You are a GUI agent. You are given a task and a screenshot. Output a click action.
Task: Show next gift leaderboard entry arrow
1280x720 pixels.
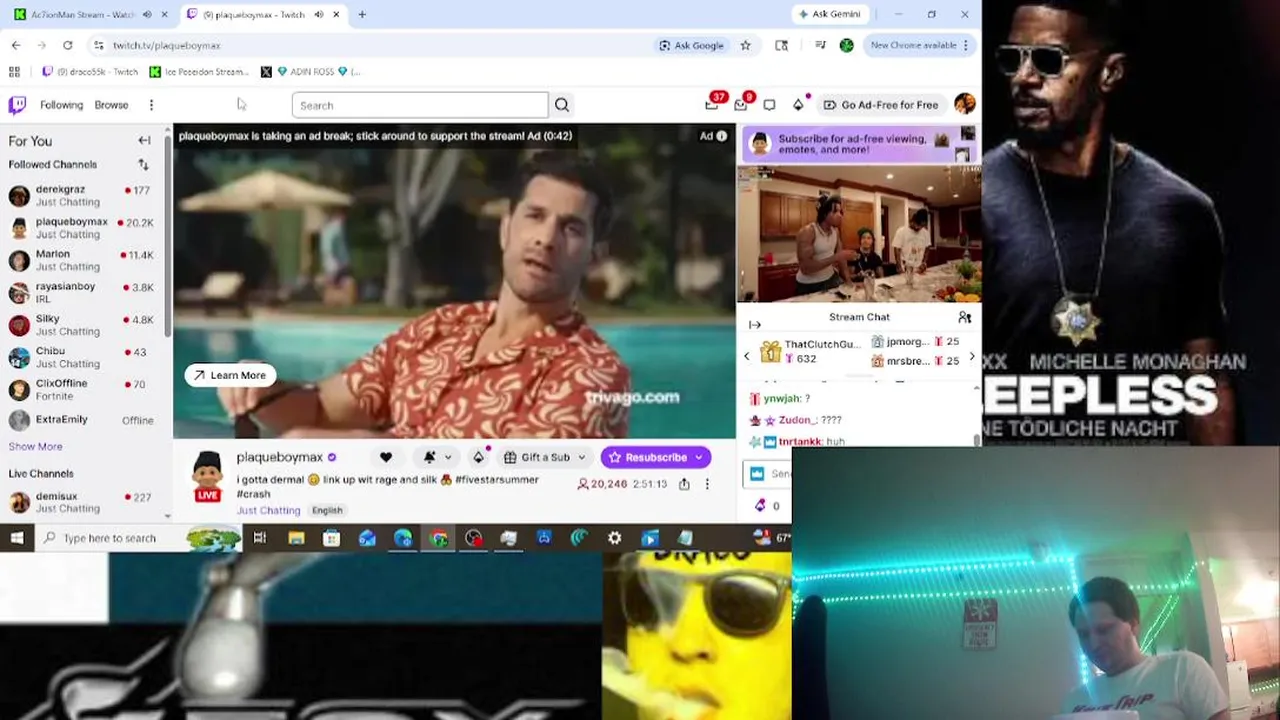pyautogui.click(x=972, y=356)
